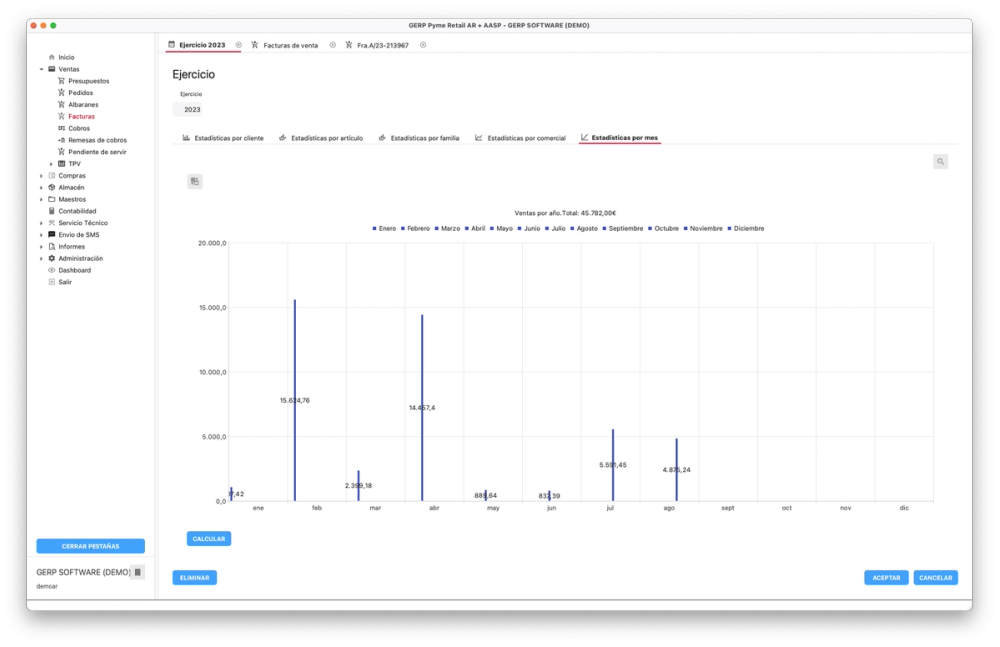Click the building icon next to GERP SOFTWARE (DEMO)
Screen dimensions: 1000x647
coord(138,572)
